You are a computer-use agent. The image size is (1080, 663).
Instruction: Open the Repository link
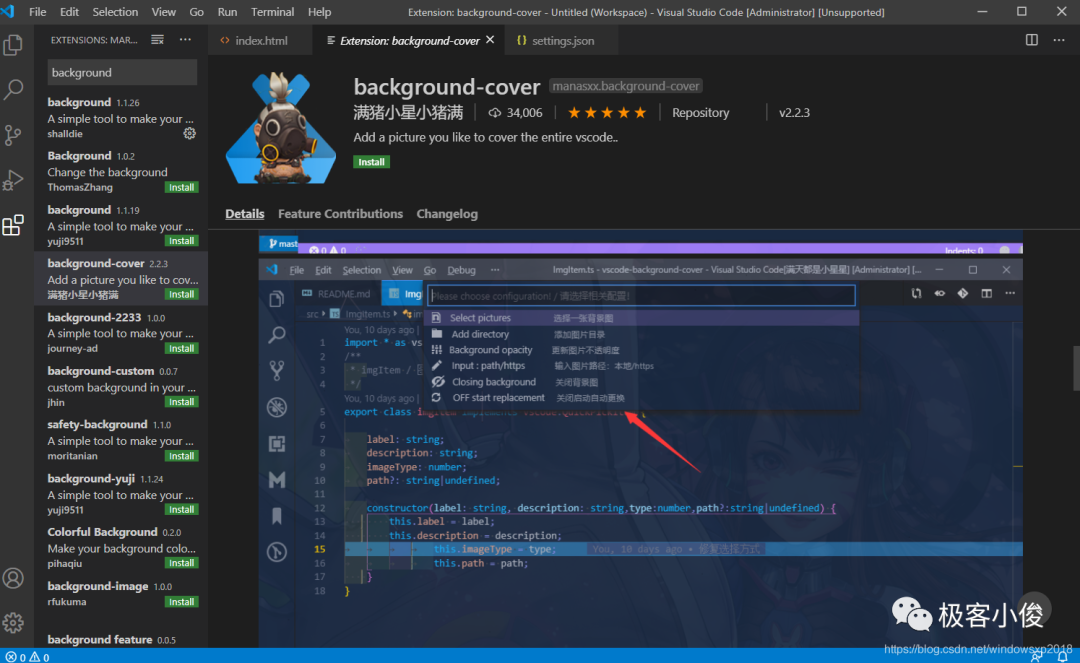[700, 112]
